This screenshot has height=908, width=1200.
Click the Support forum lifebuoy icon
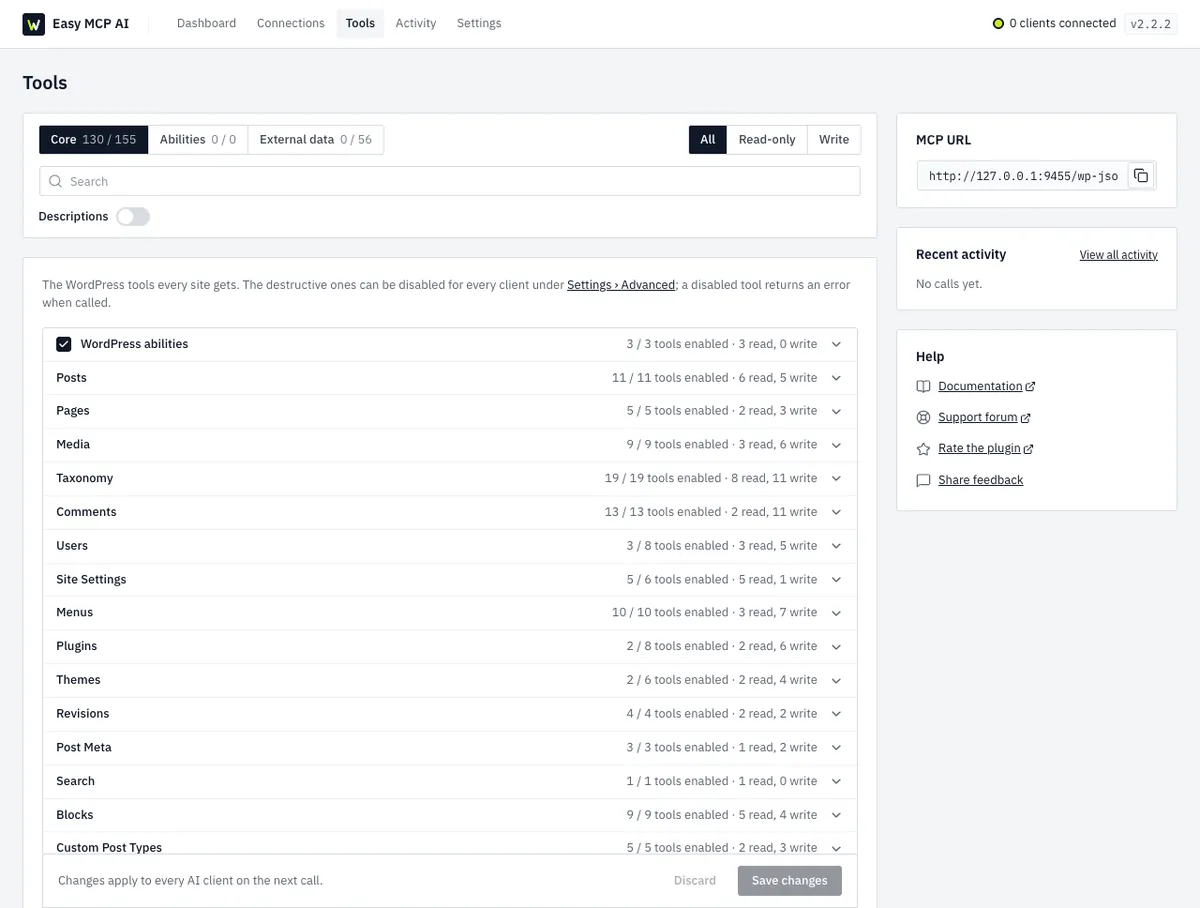(923, 417)
